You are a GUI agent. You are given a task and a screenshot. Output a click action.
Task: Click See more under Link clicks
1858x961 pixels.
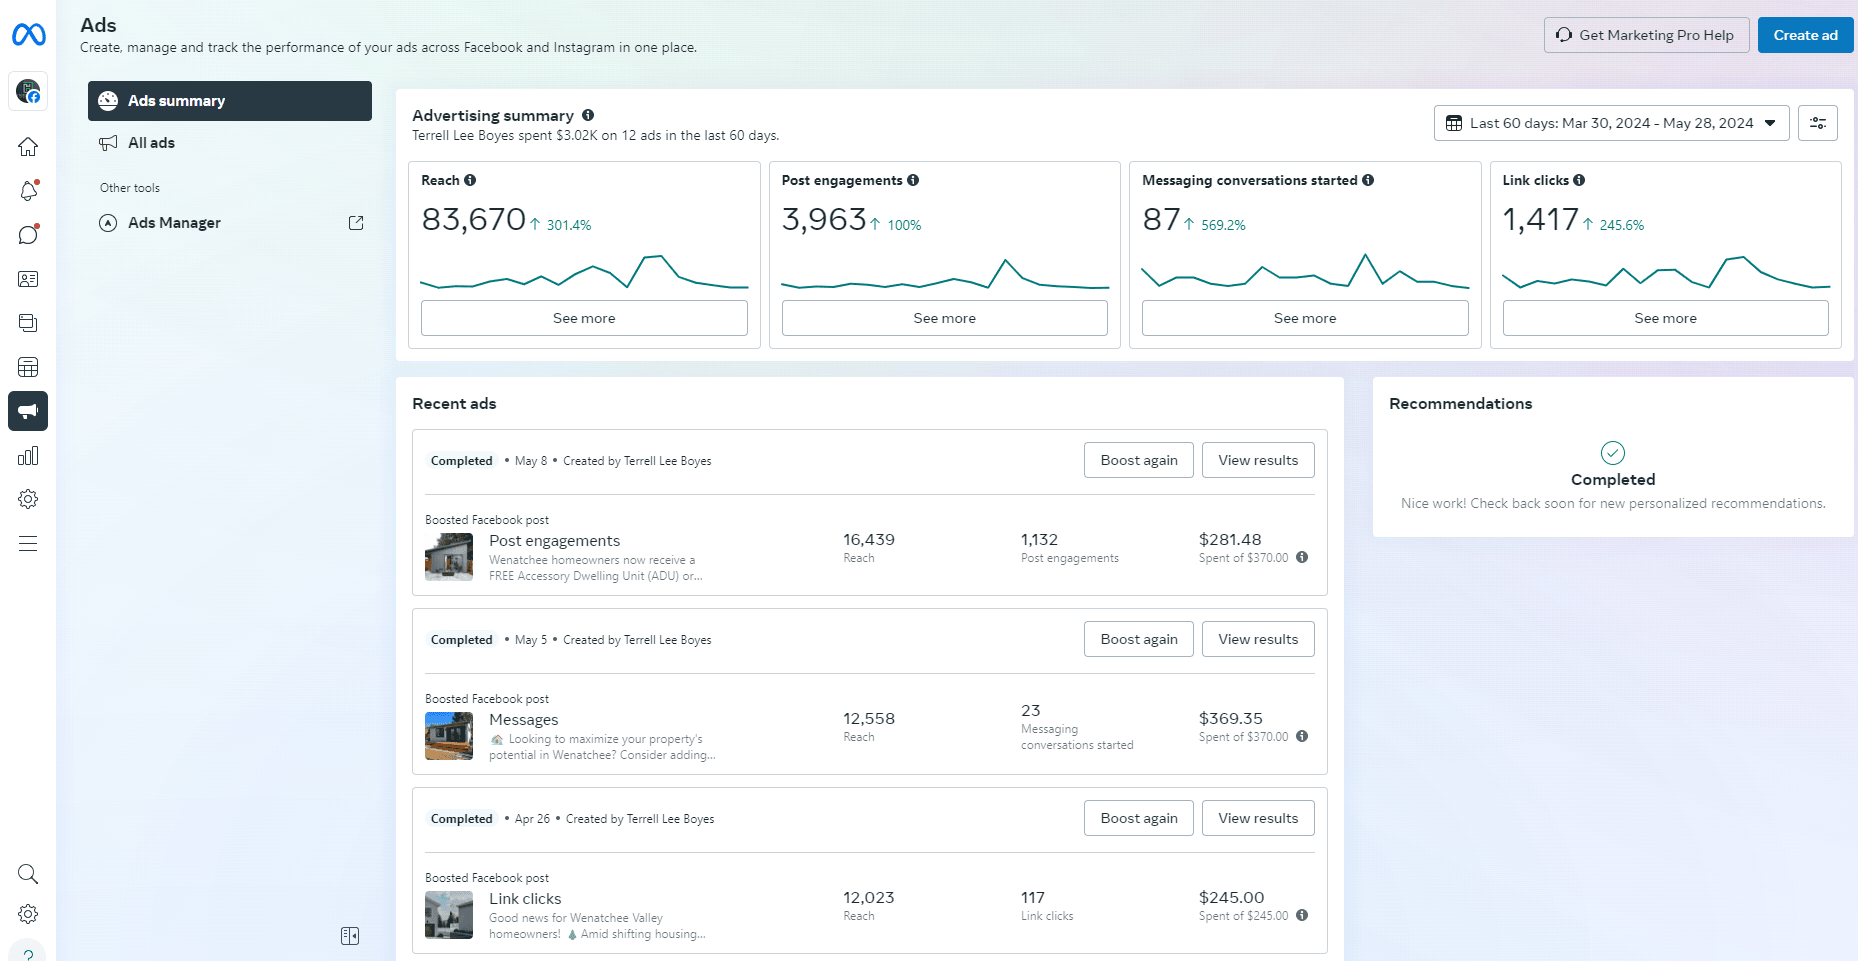1665,318
